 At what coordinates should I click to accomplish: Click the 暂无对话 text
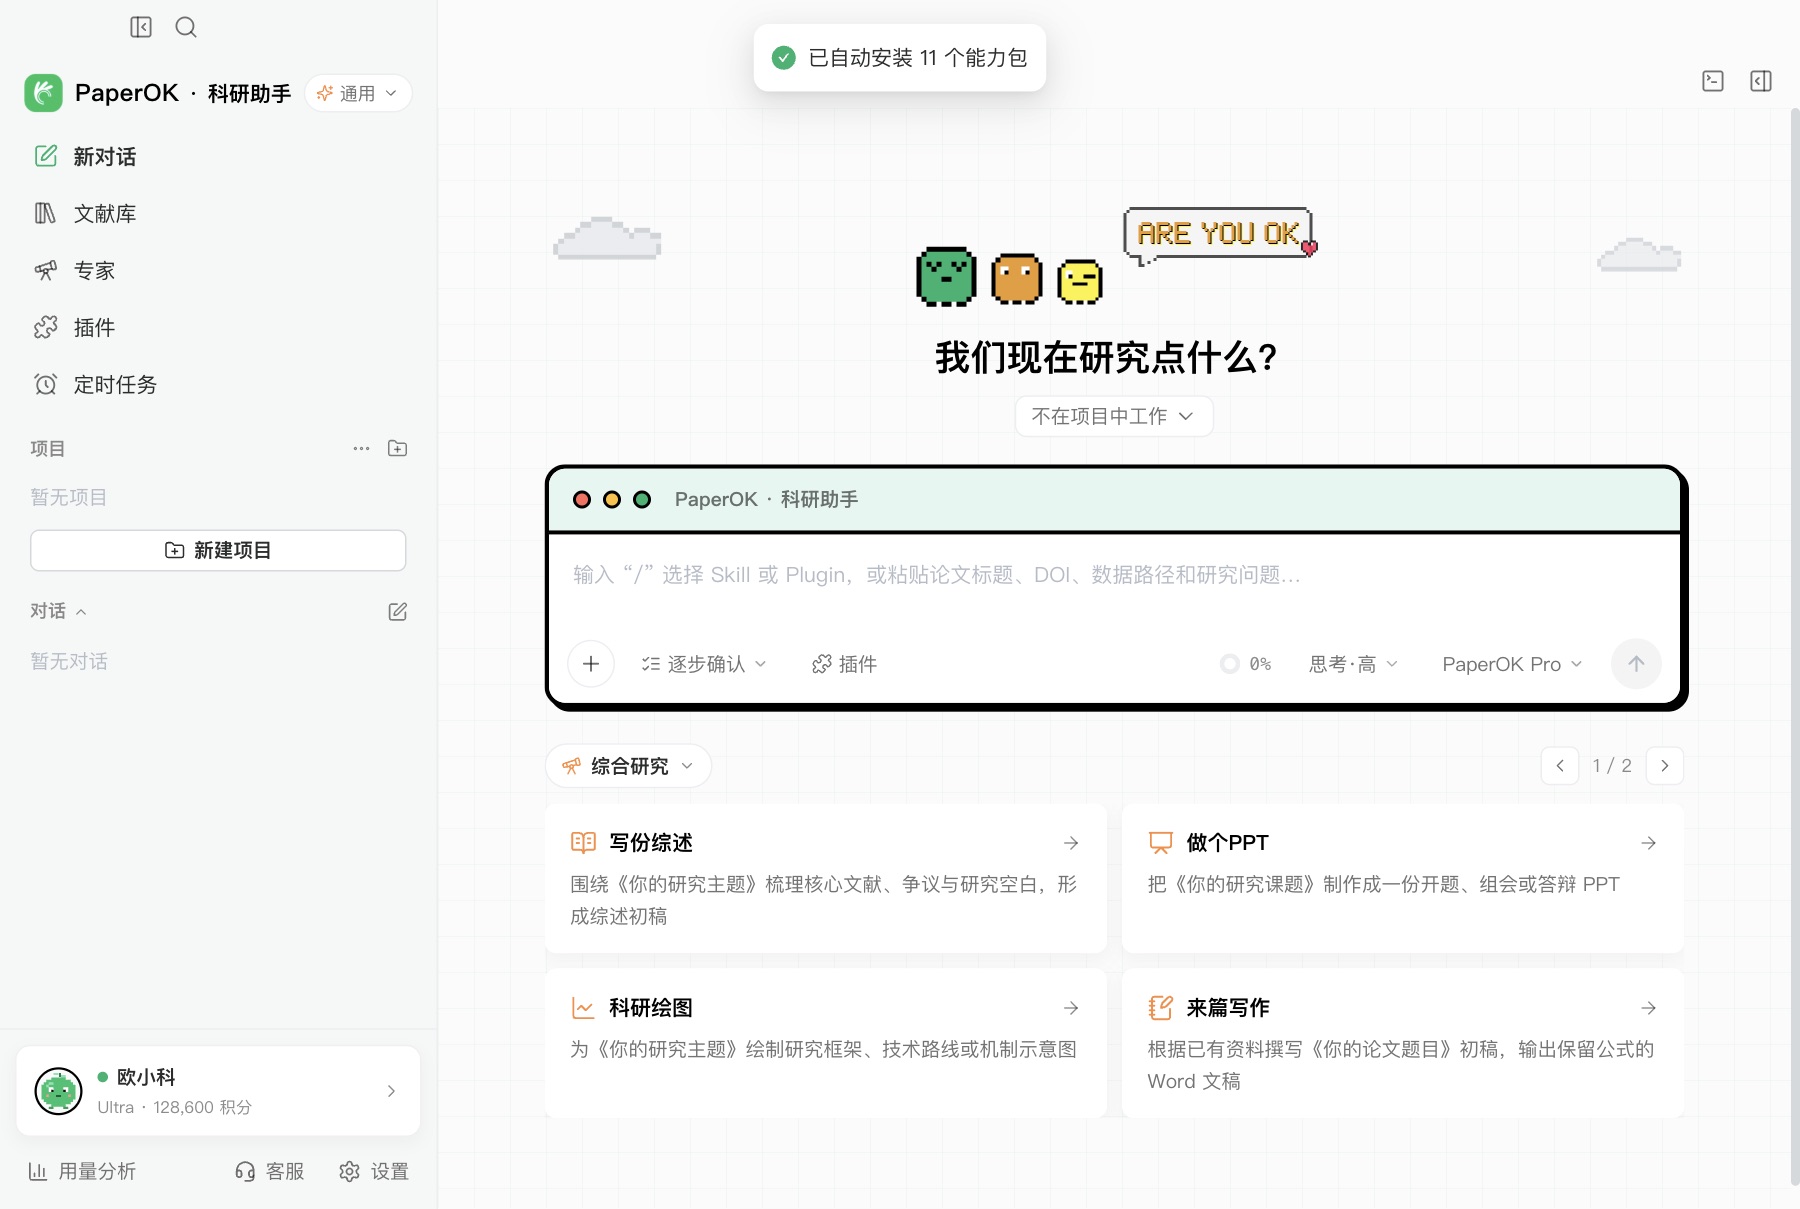click(x=68, y=661)
